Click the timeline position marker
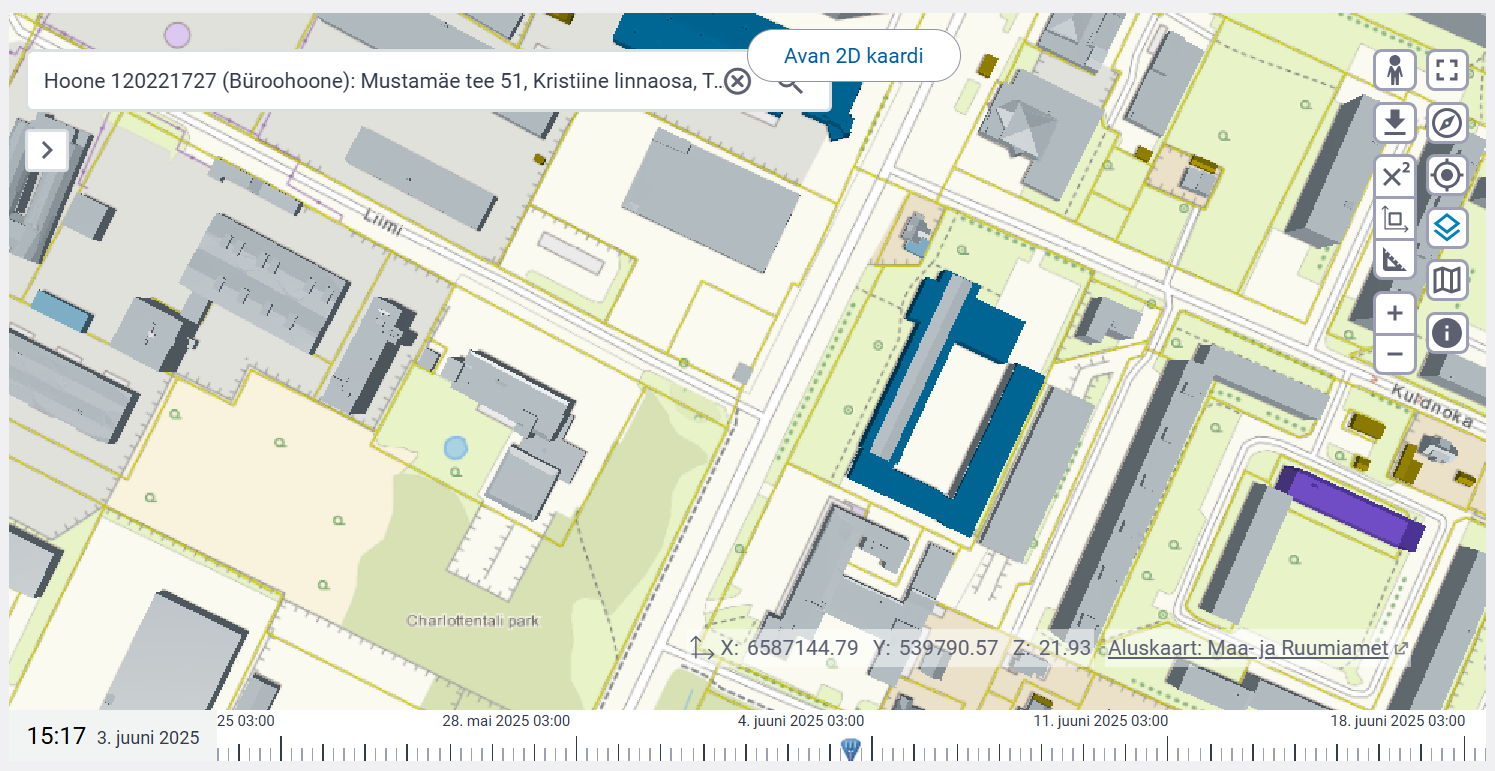The image size is (1495, 771). (x=850, y=749)
